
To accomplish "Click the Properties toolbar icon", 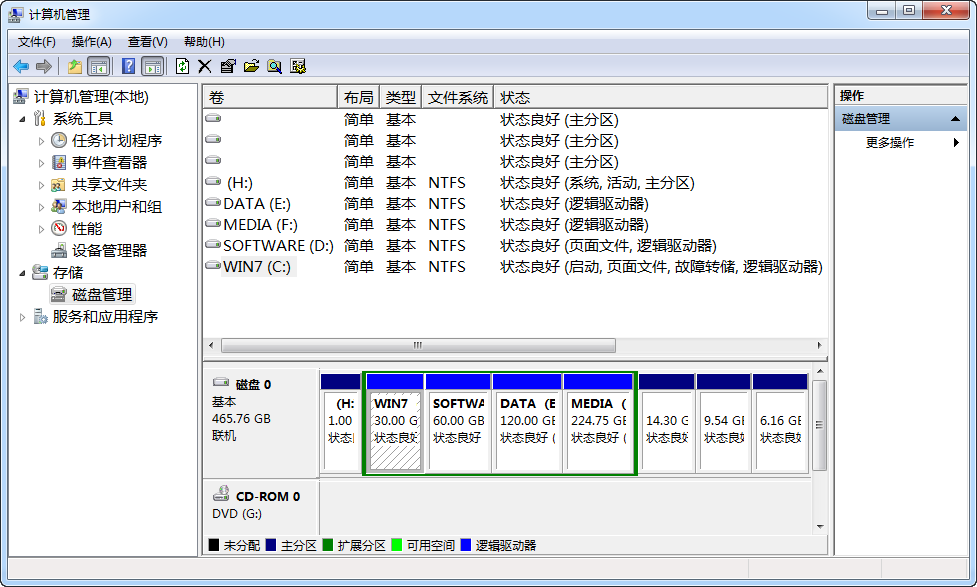I will [228, 66].
